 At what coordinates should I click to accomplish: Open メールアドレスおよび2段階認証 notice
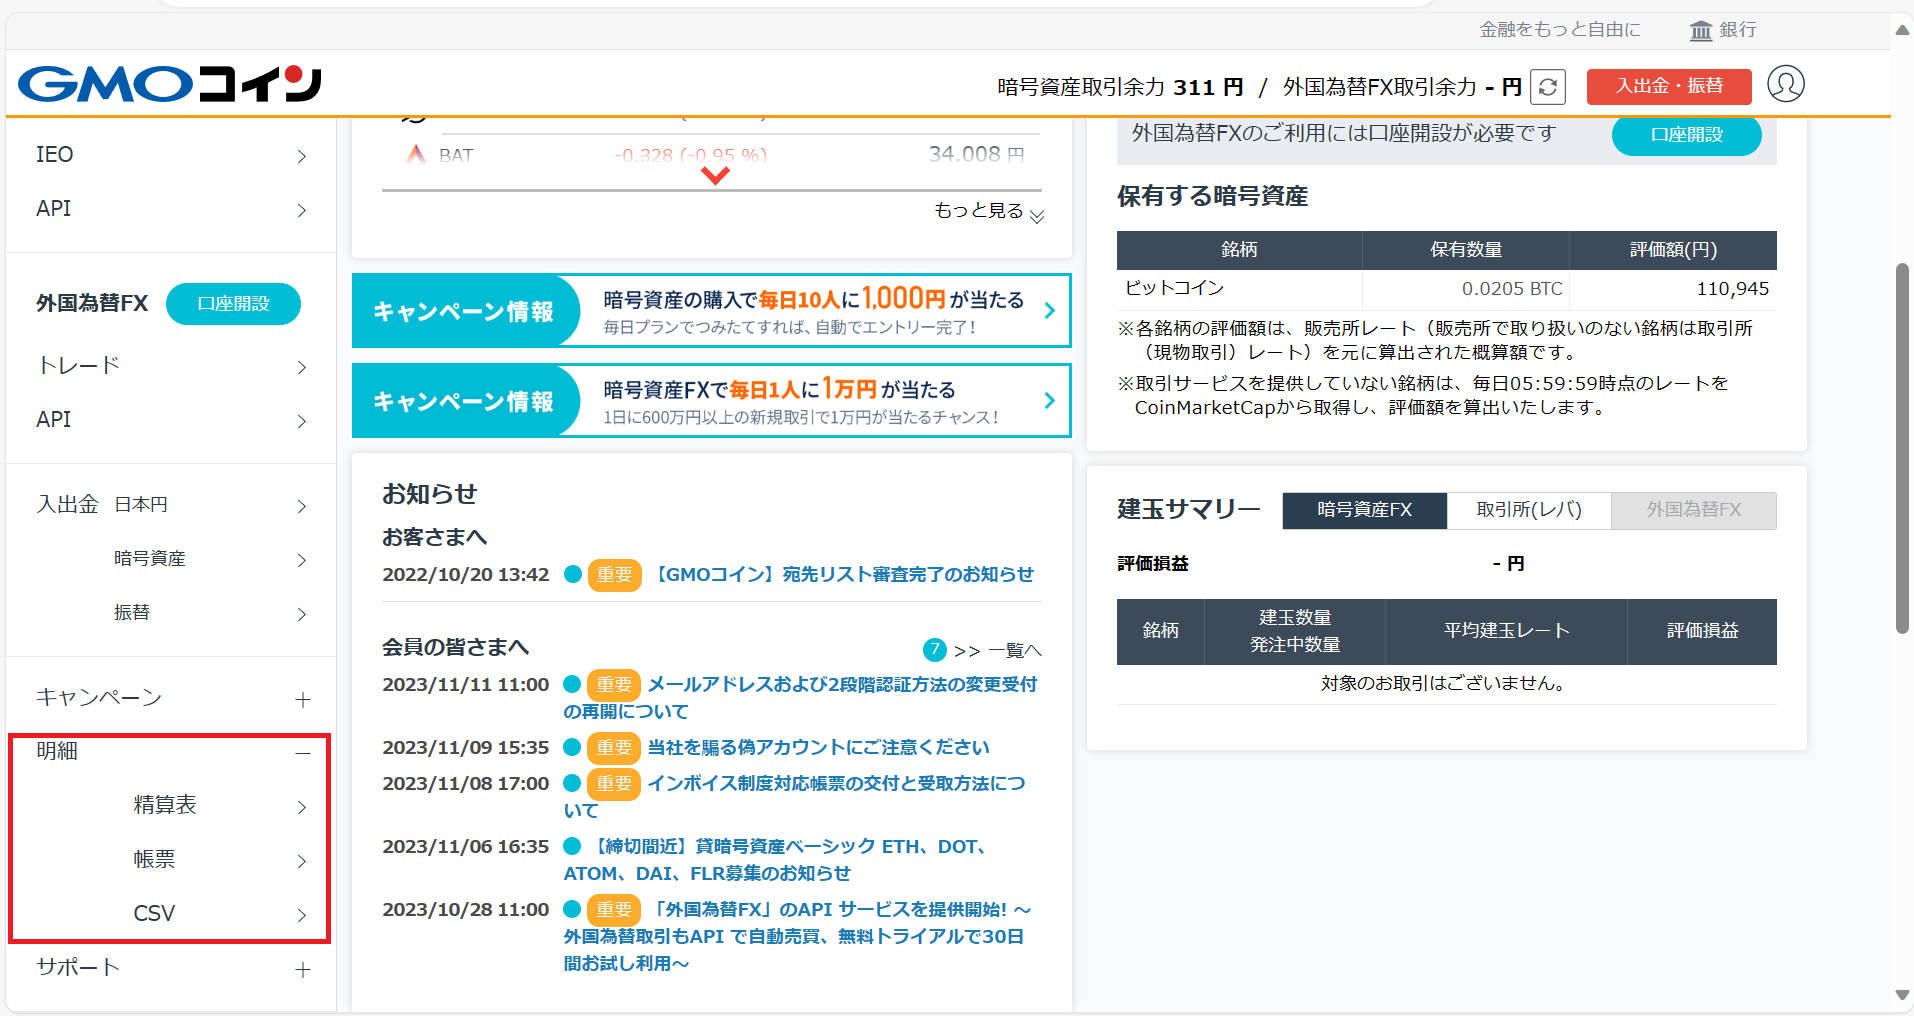click(800, 698)
